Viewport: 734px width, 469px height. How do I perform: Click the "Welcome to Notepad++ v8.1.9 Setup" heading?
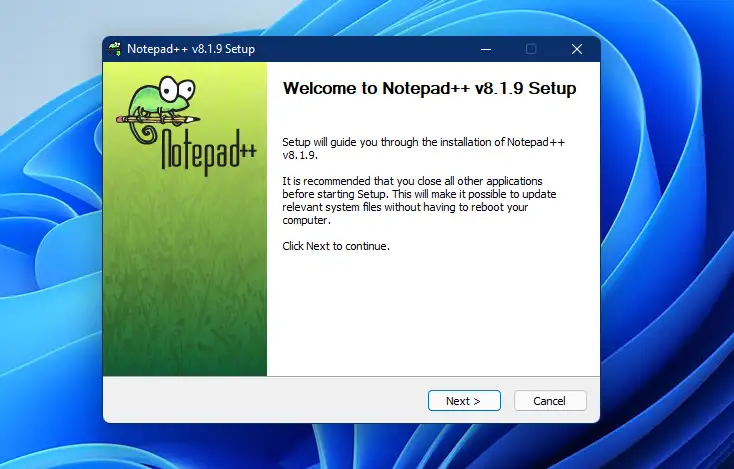pos(429,88)
